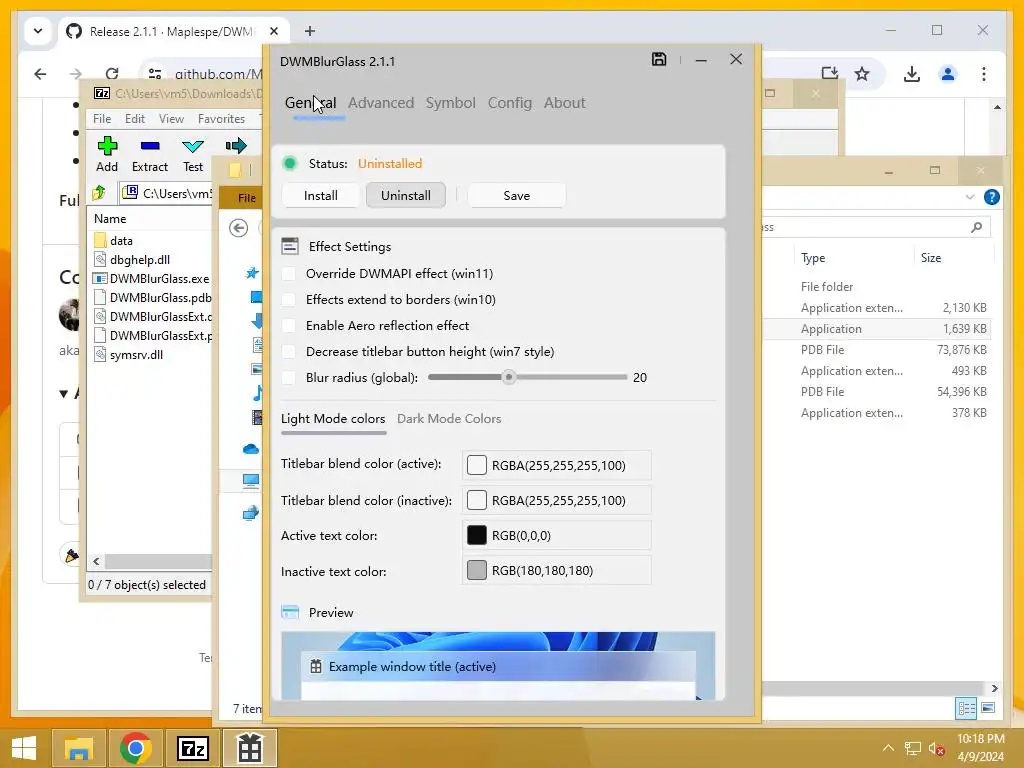This screenshot has height=768, width=1024.
Task: Click the Extract icon in 7-Zip
Action: coord(150,146)
